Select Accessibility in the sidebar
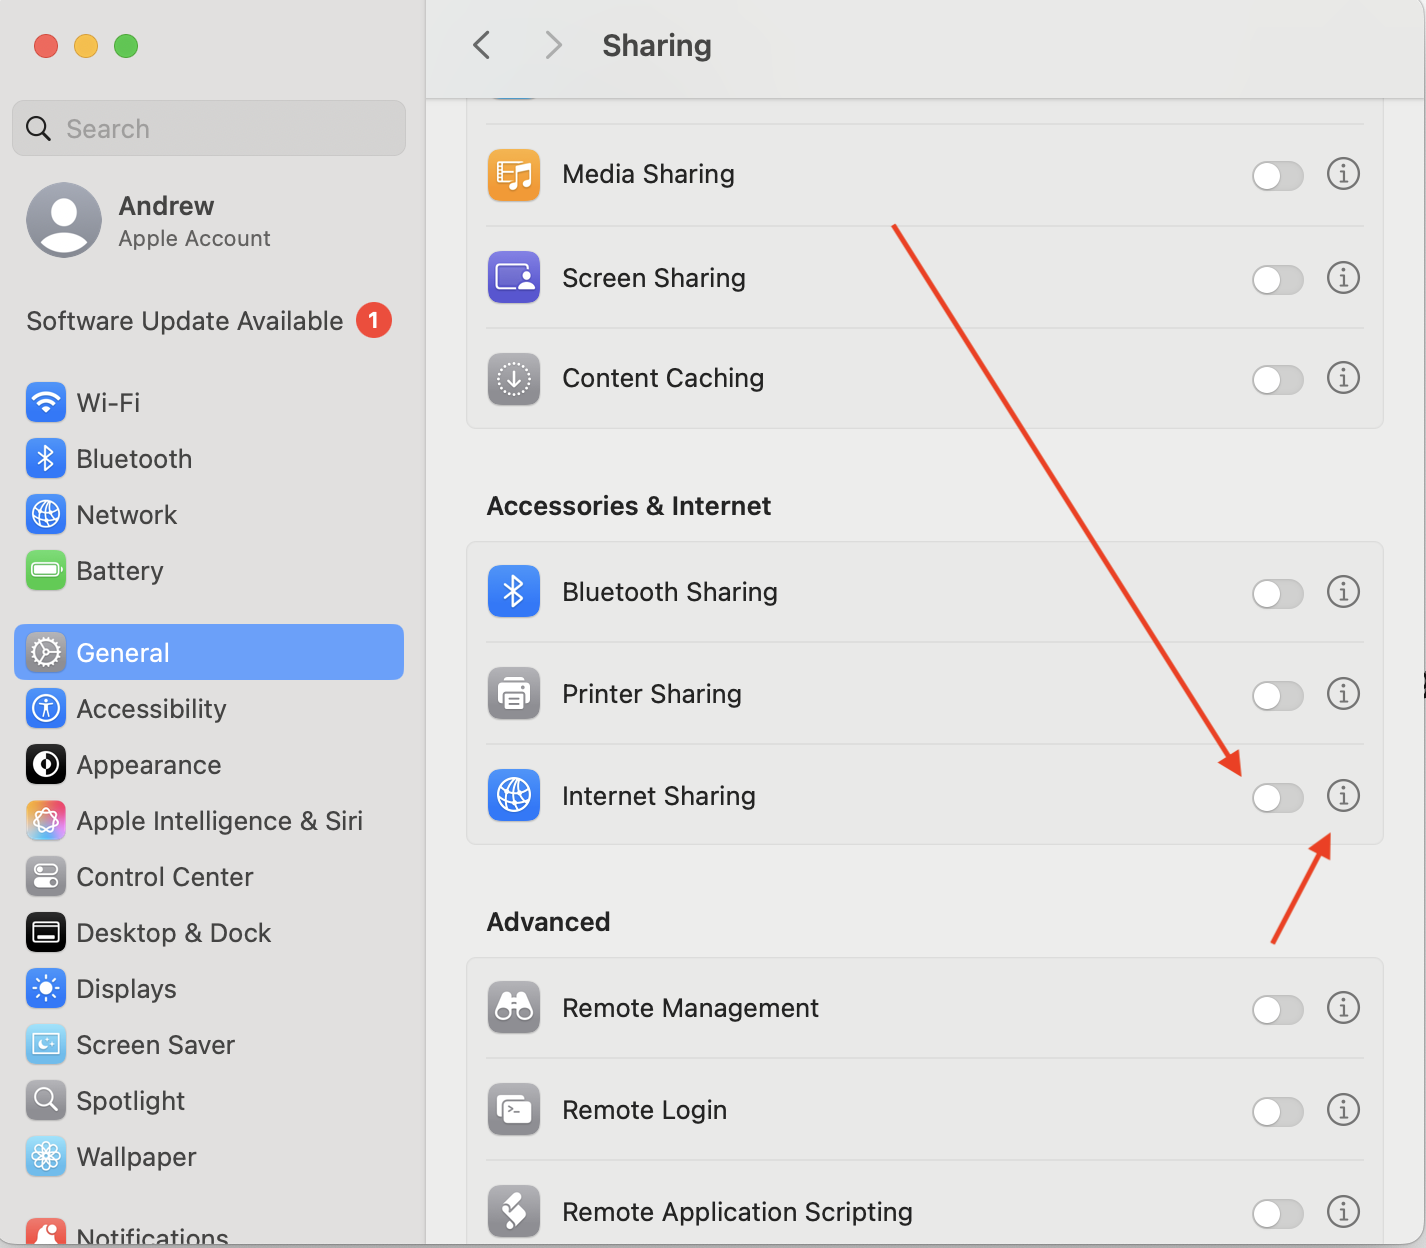1426x1248 pixels. coord(151,709)
